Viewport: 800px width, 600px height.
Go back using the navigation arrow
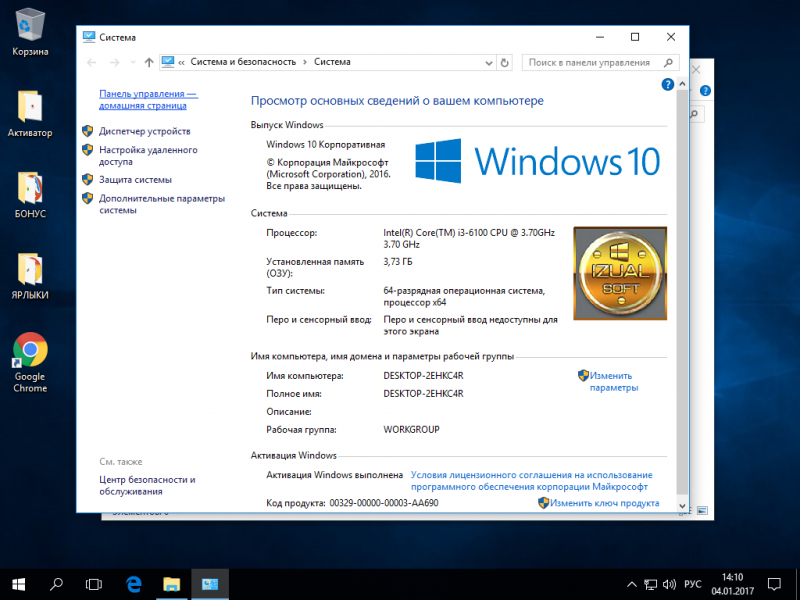click(x=92, y=62)
